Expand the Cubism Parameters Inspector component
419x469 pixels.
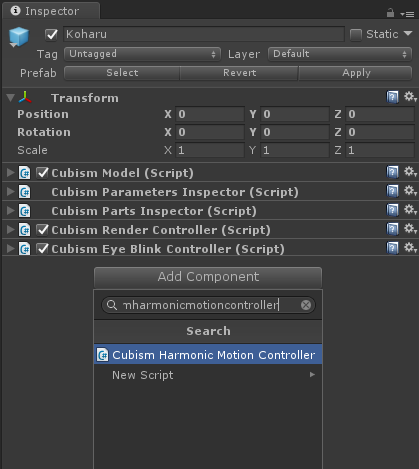(x=11, y=192)
